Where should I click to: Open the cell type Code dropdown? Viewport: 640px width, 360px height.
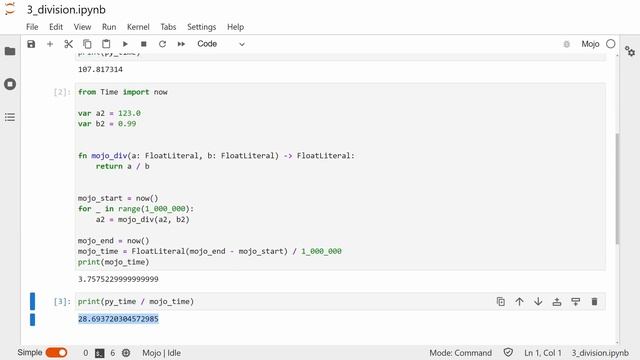(x=221, y=44)
